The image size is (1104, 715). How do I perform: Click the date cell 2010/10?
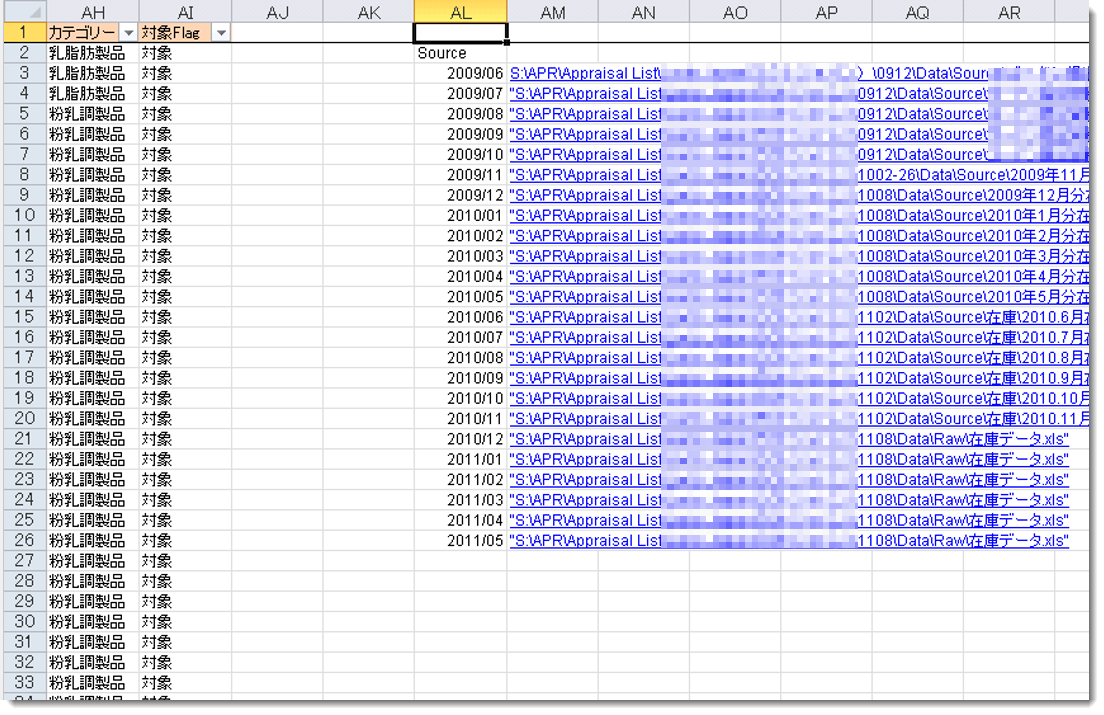pyautogui.click(x=460, y=398)
